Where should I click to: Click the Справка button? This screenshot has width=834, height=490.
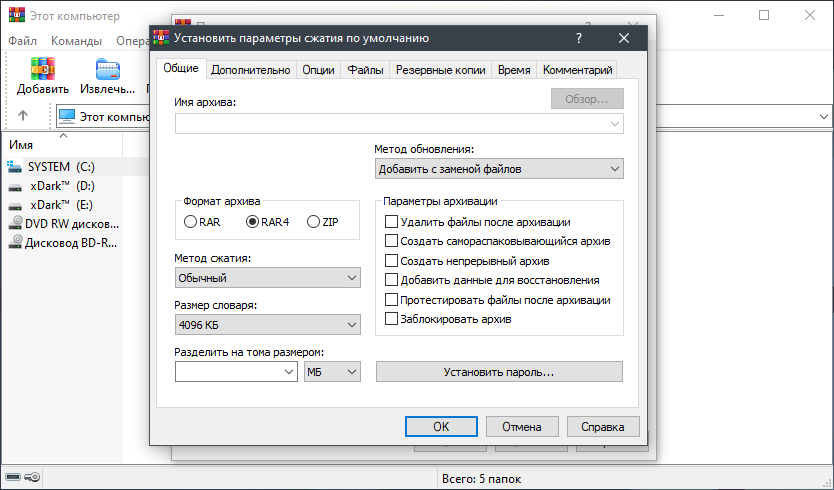point(603,427)
